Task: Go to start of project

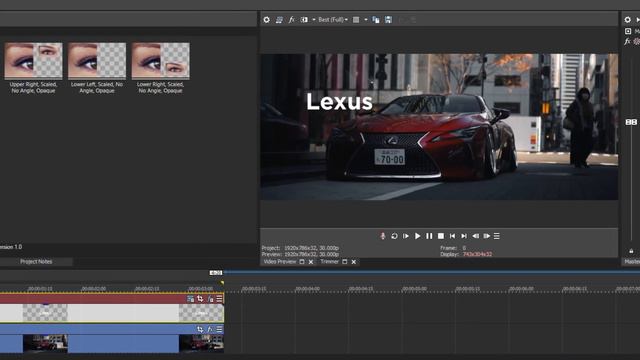Action: tap(452, 236)
